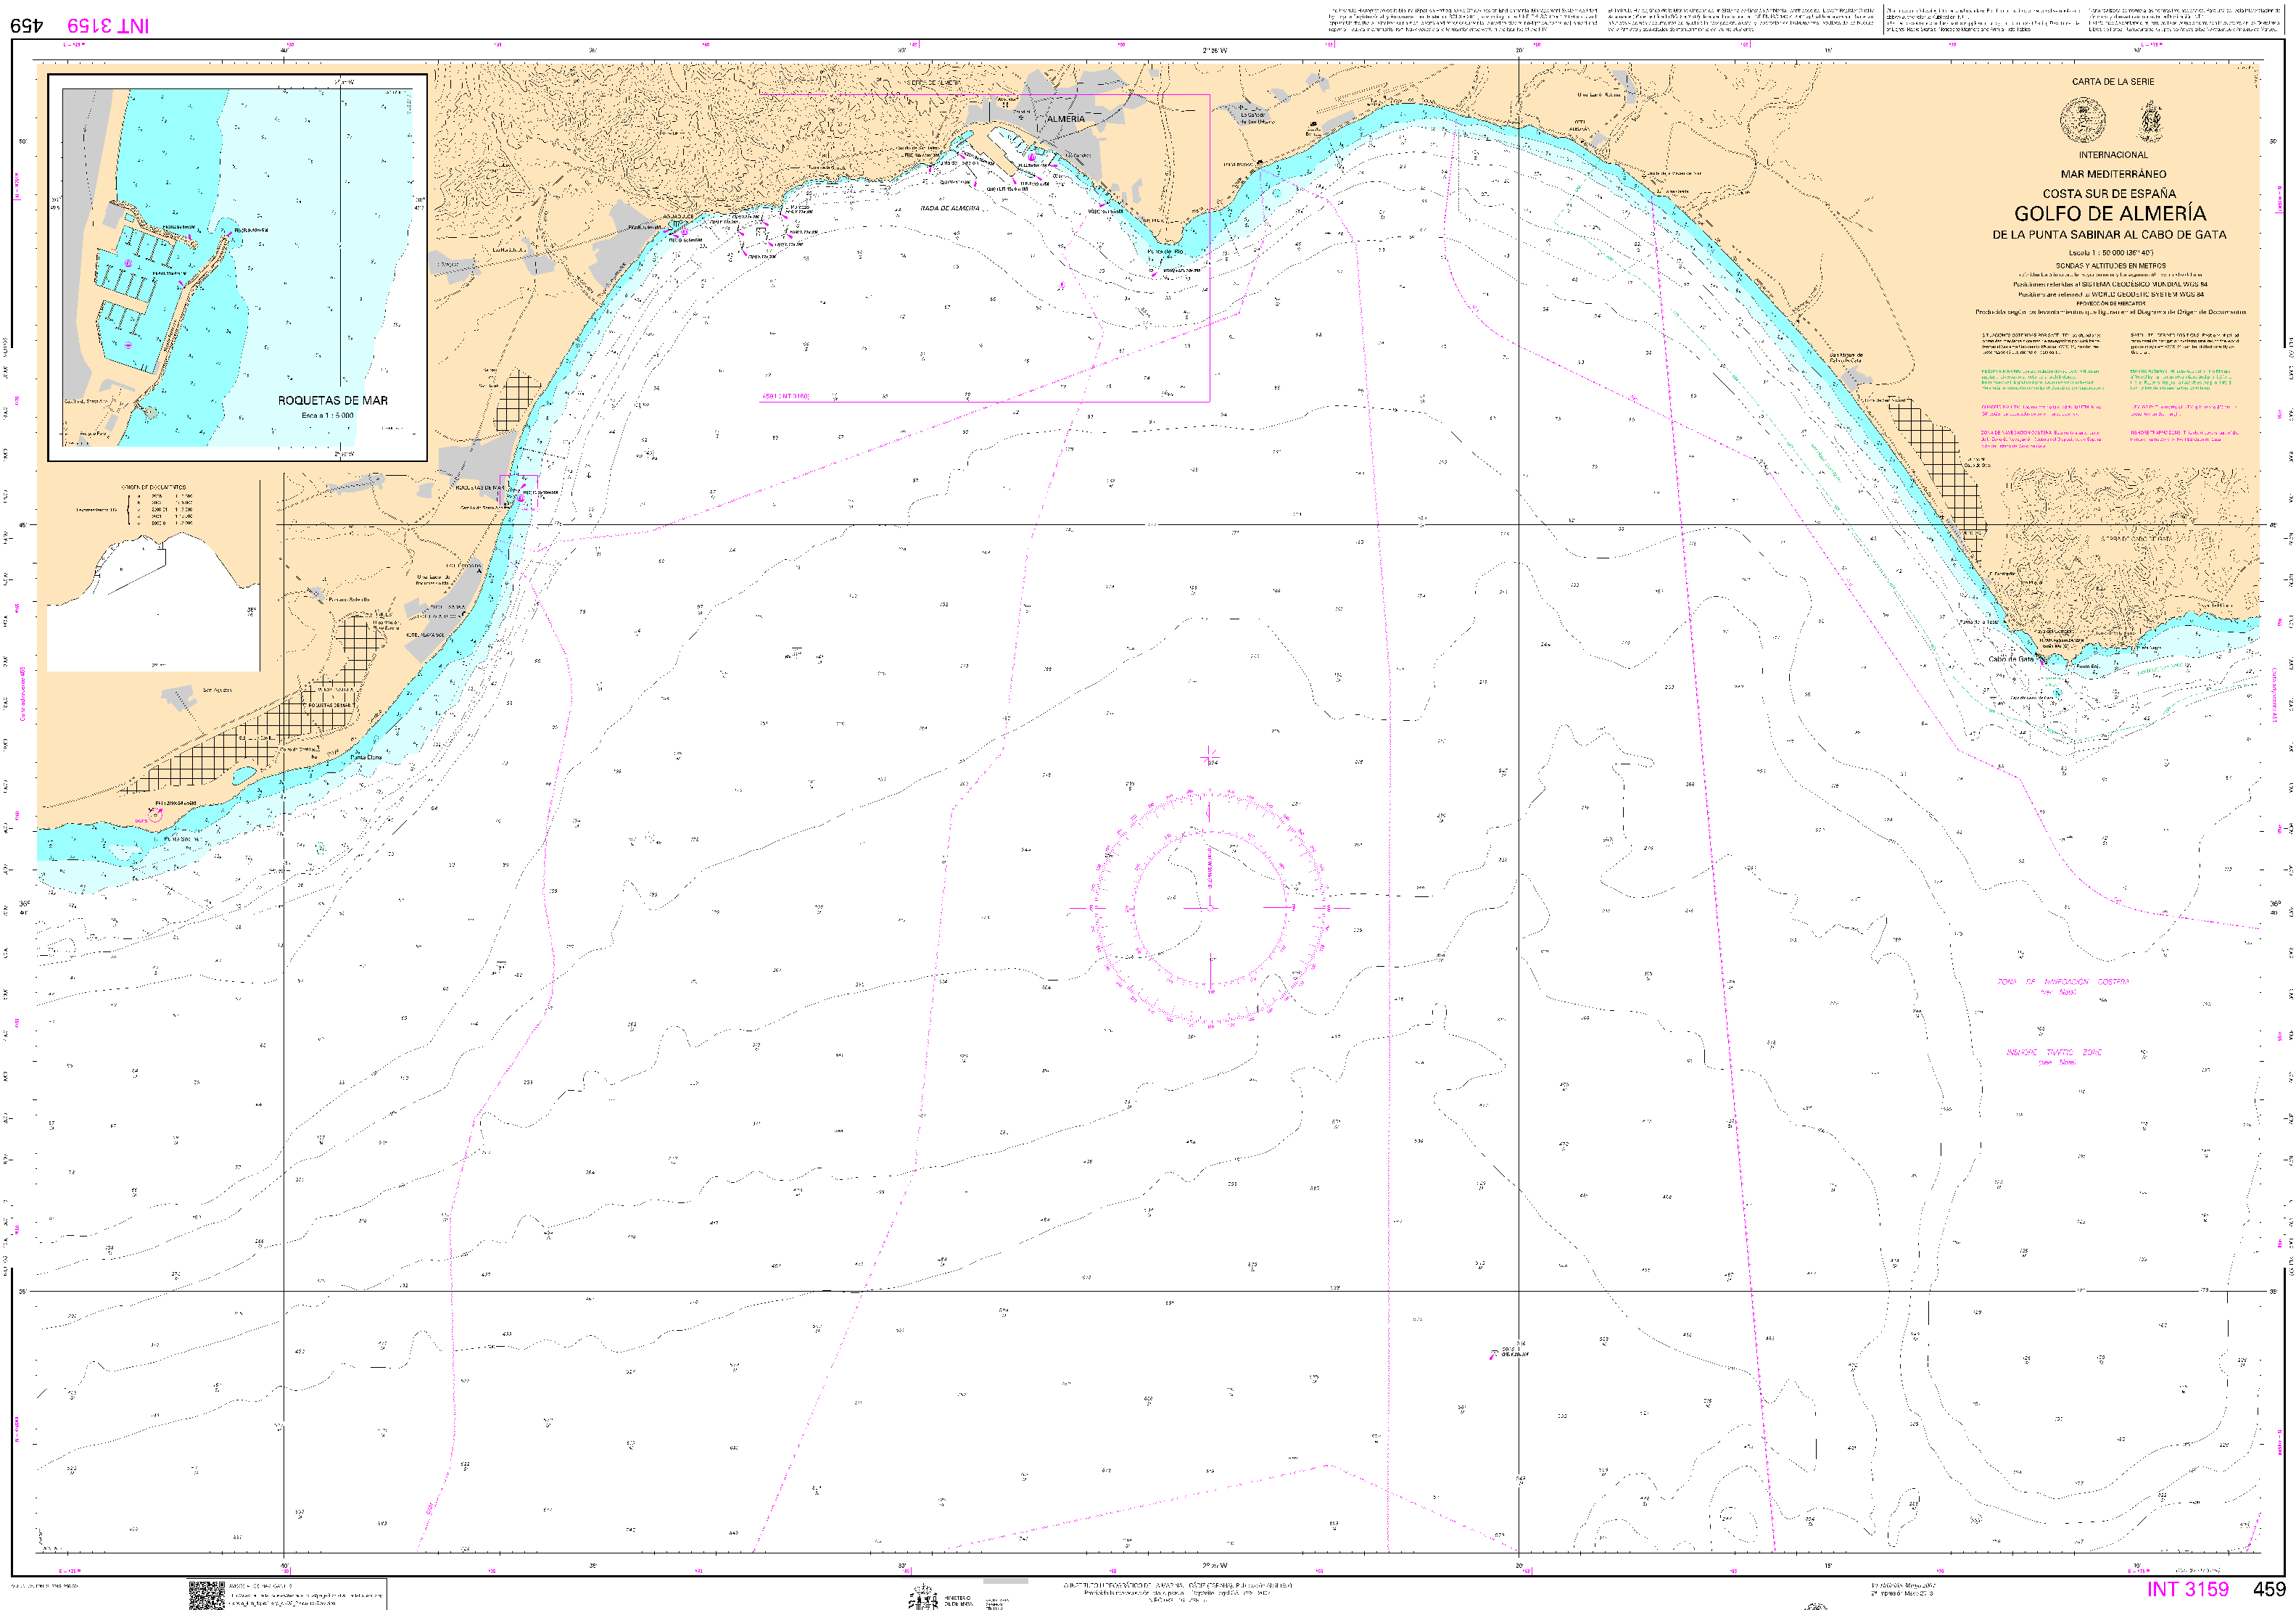
Task: Click the government logo in bottom margin
Action: pos(924,1597)
